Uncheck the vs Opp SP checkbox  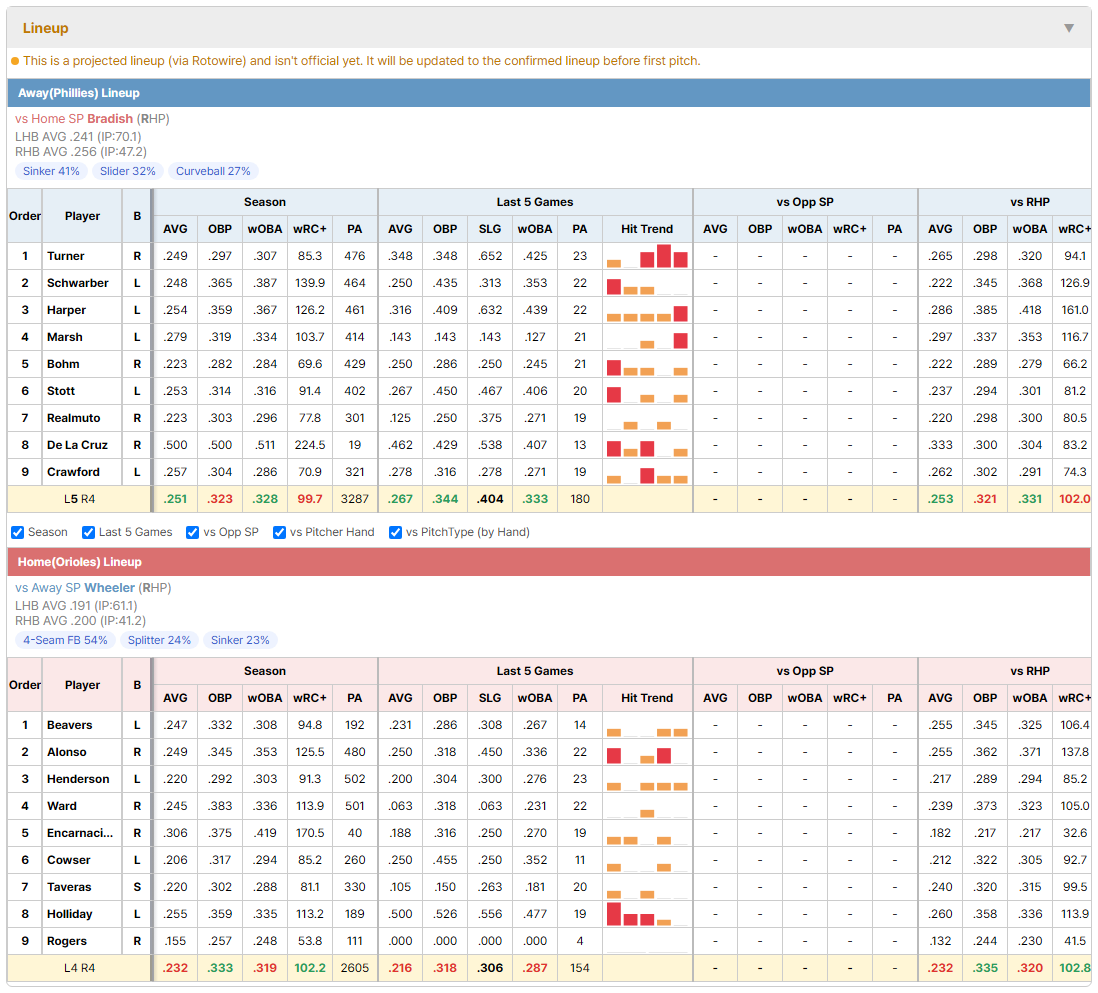193,532
